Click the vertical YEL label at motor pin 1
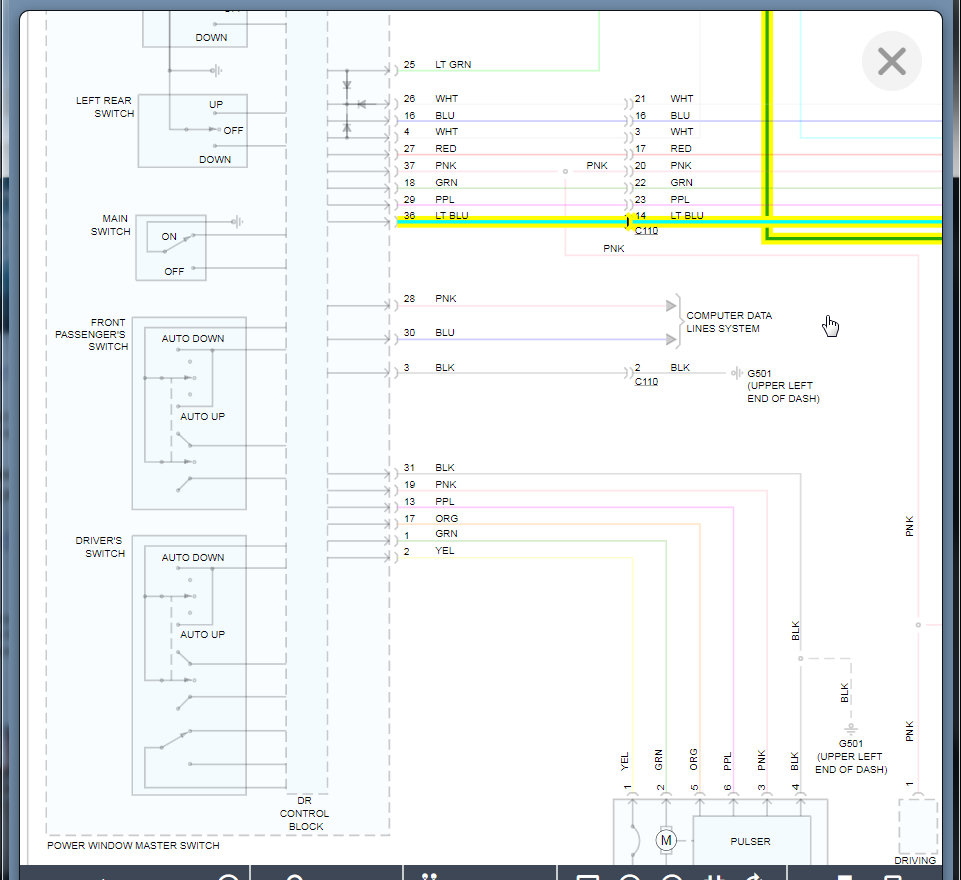The width and height of the screenshot is (961, 880). [625, 761]
